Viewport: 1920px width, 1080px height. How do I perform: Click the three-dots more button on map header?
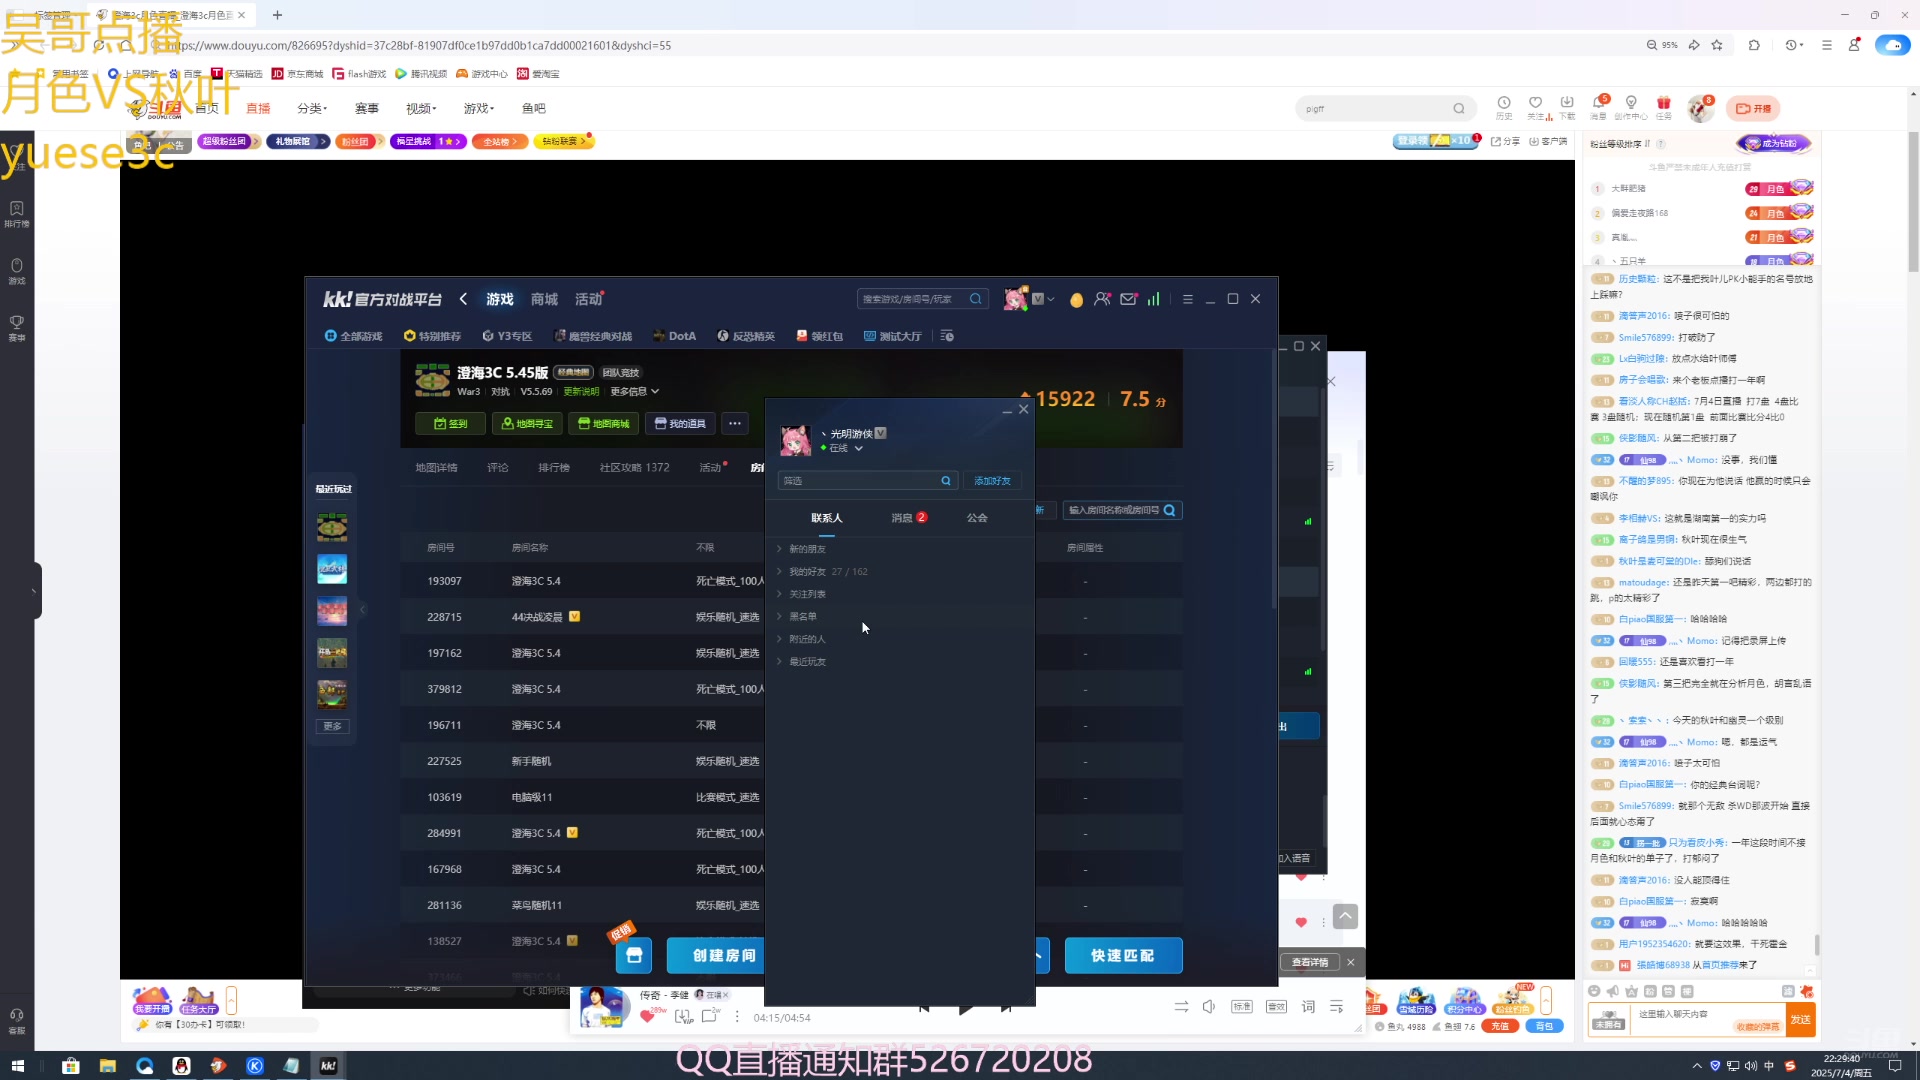pos(735,424)
